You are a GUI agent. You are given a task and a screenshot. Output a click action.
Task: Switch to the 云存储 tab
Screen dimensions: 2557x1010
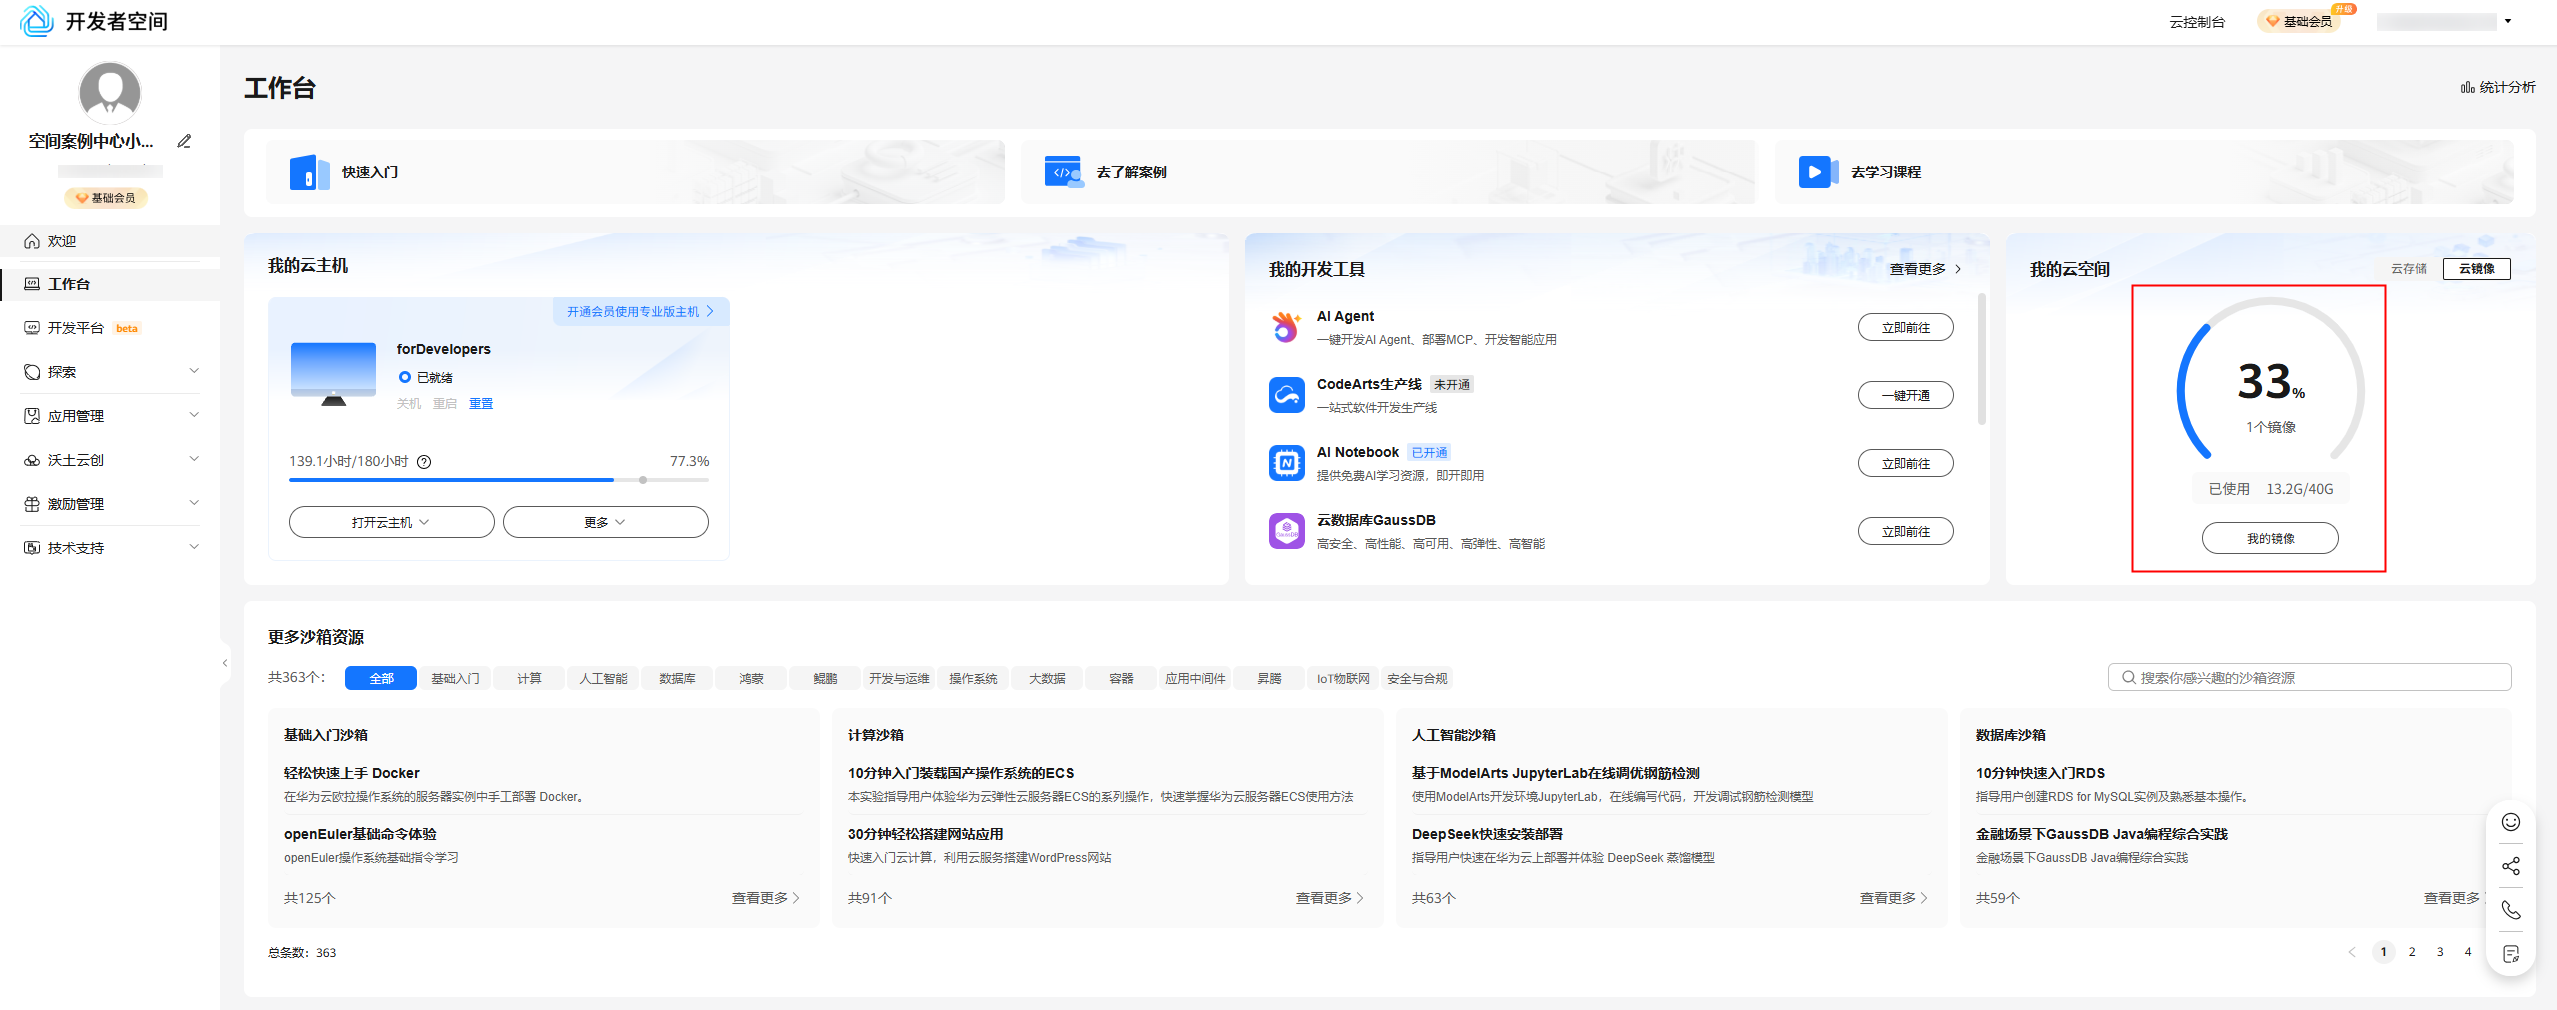pos(2408,269)
